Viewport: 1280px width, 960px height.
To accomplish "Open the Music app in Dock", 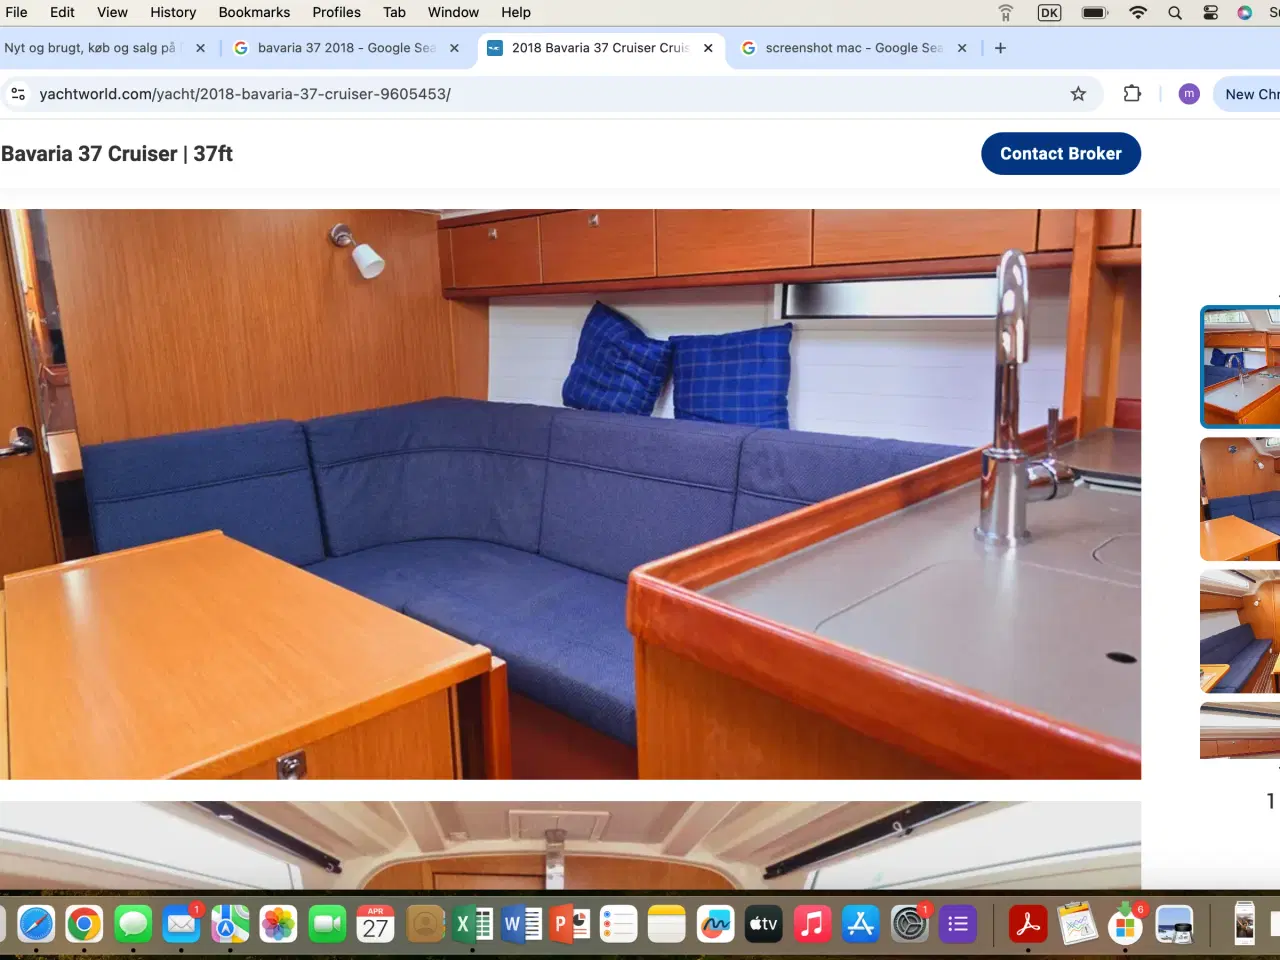I will pyautogui.click(x=812, y=924).
